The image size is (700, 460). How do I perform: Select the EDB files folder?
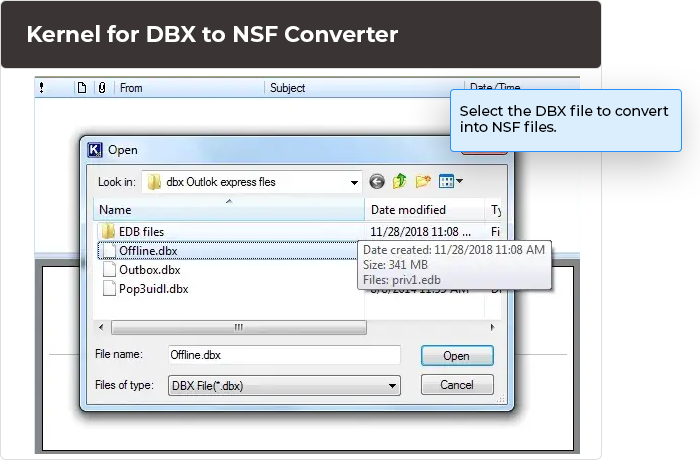click(x=141, y=232)
